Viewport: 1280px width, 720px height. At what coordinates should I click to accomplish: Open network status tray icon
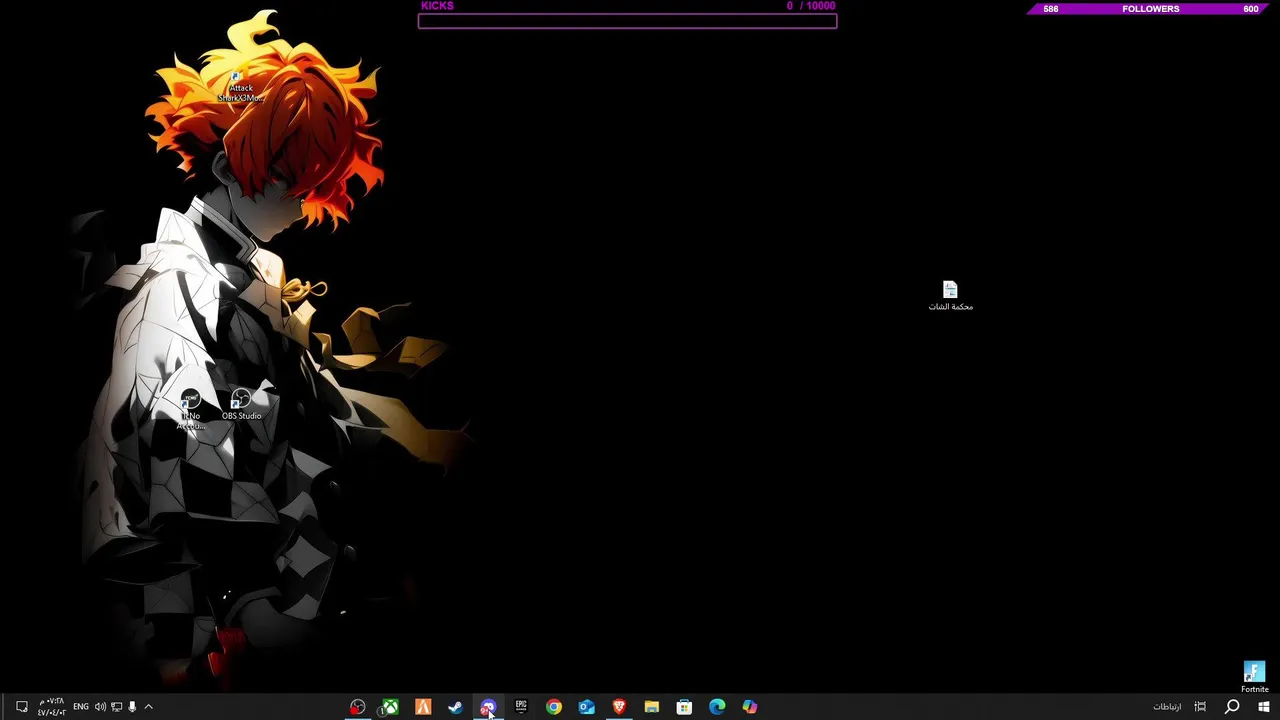116,707
